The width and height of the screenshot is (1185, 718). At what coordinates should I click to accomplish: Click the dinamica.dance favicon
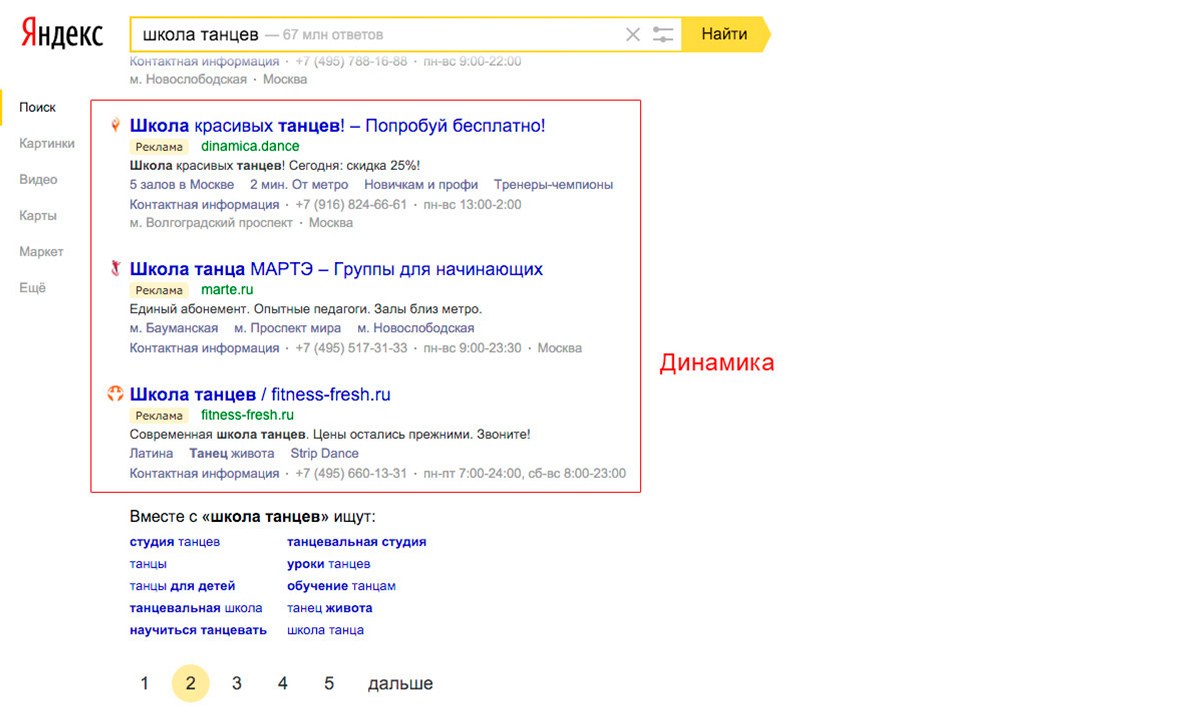116,126
